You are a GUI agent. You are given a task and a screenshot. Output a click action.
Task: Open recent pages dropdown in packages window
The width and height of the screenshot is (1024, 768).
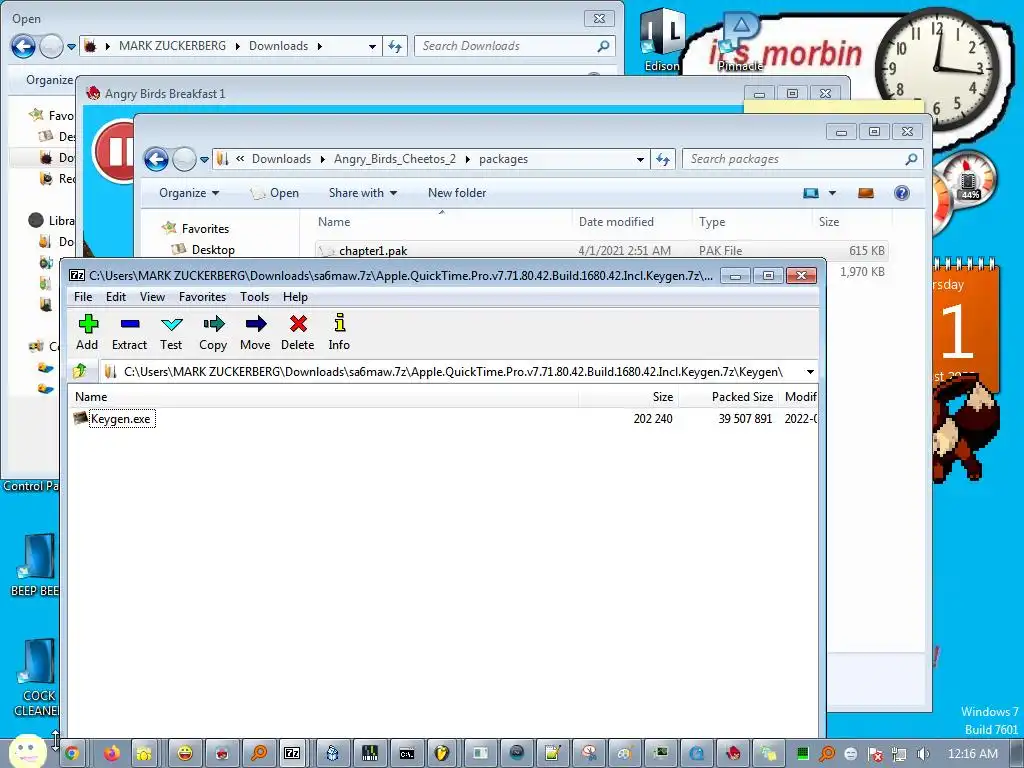[x=204, y=159]
